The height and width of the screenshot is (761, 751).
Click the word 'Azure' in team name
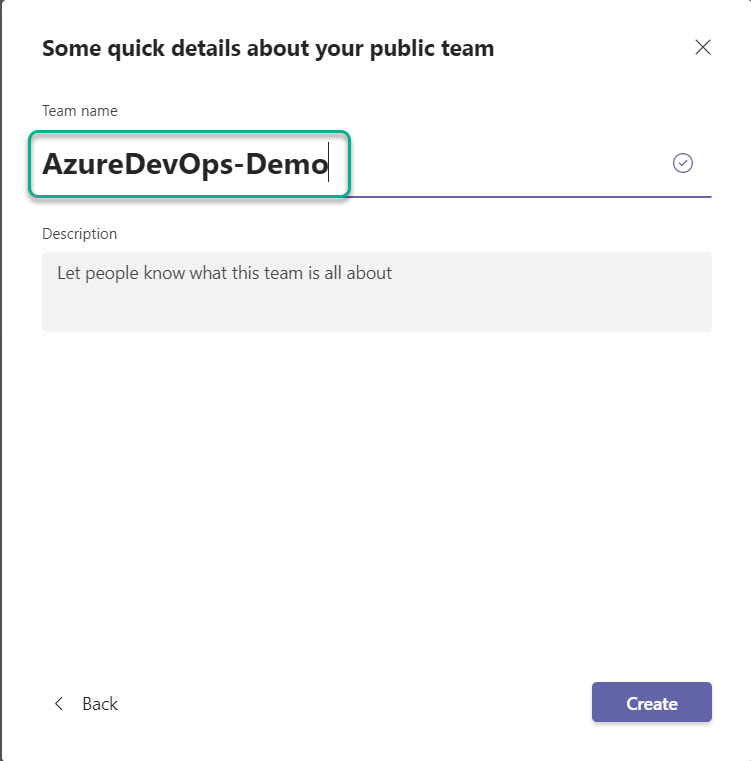pos(83,164)
